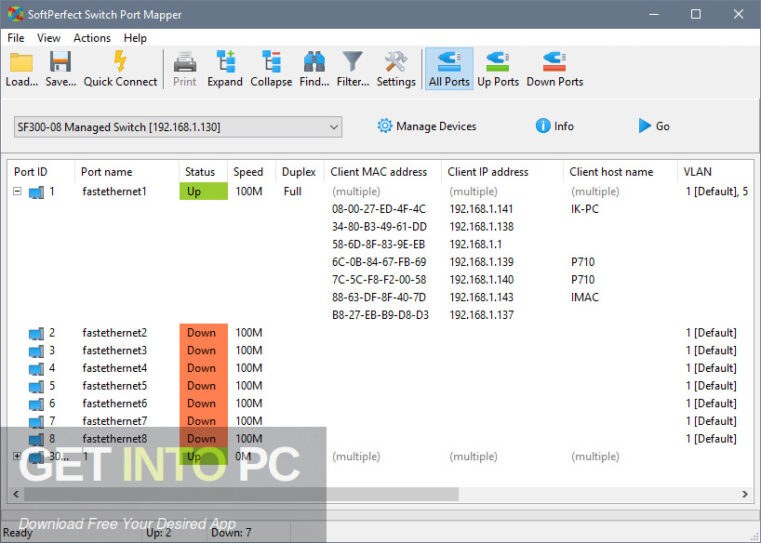Viewport: 761px width, 543px height.
Task: Open Manage Devices
Action: (x=427, y=126)
